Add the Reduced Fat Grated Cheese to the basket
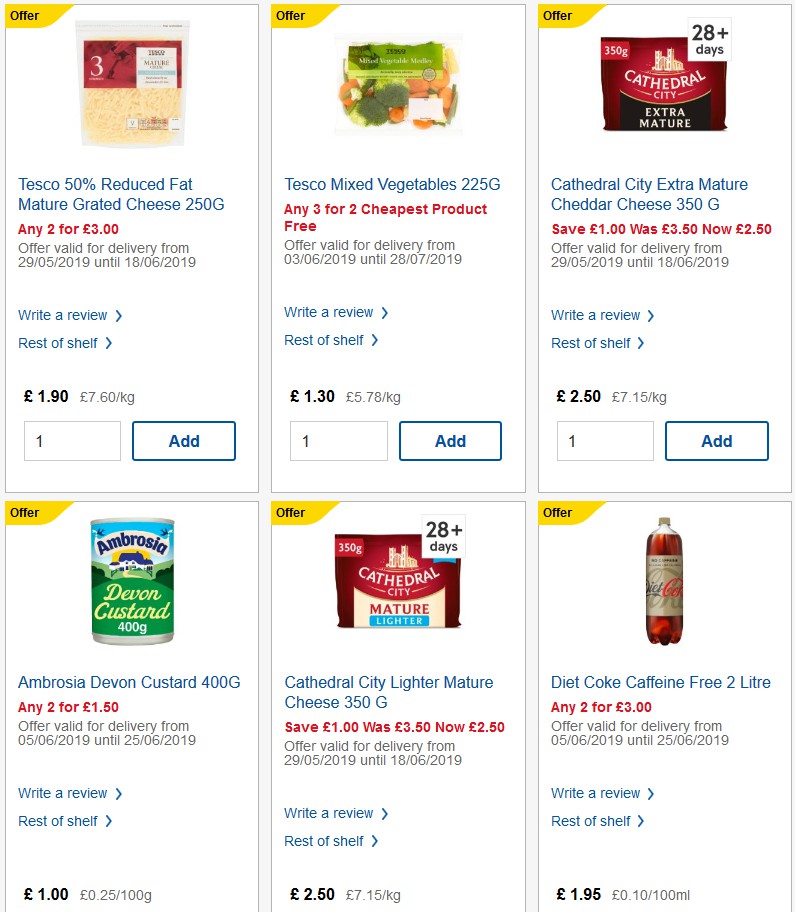Image resolution: width=795 pixels, height=912 pixels. [x=184, y=440]
